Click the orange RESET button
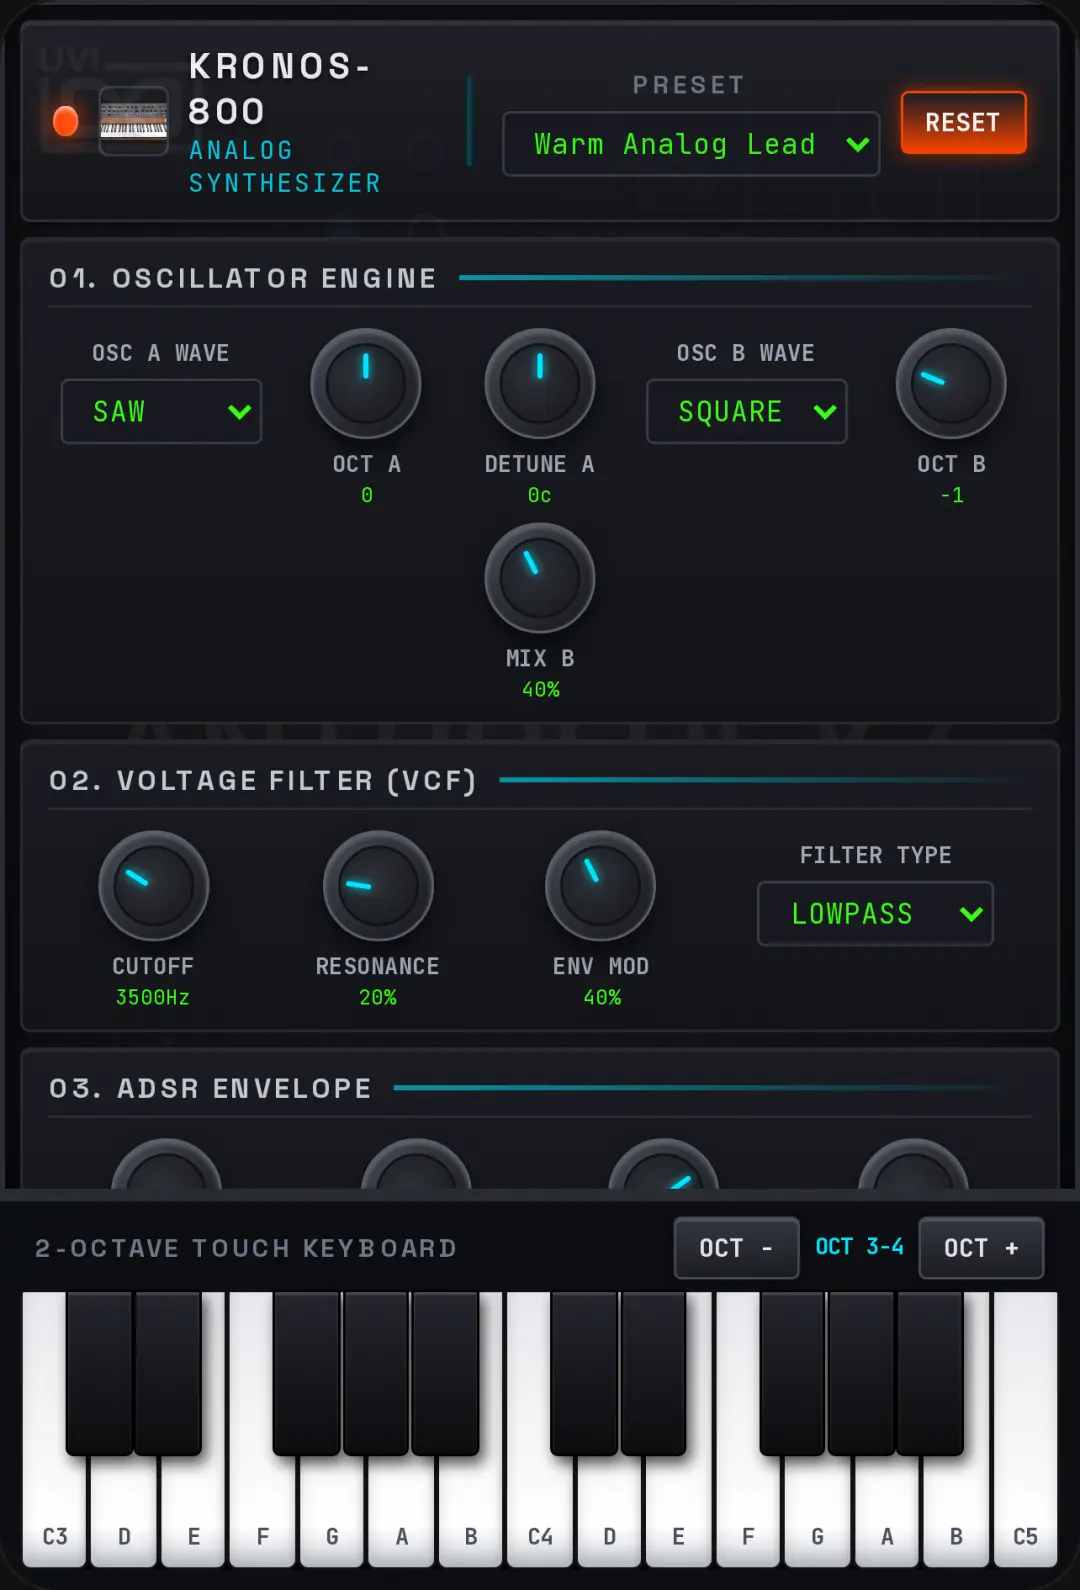The height and width of the screenshot is (1590, 1080). point(963,123)
